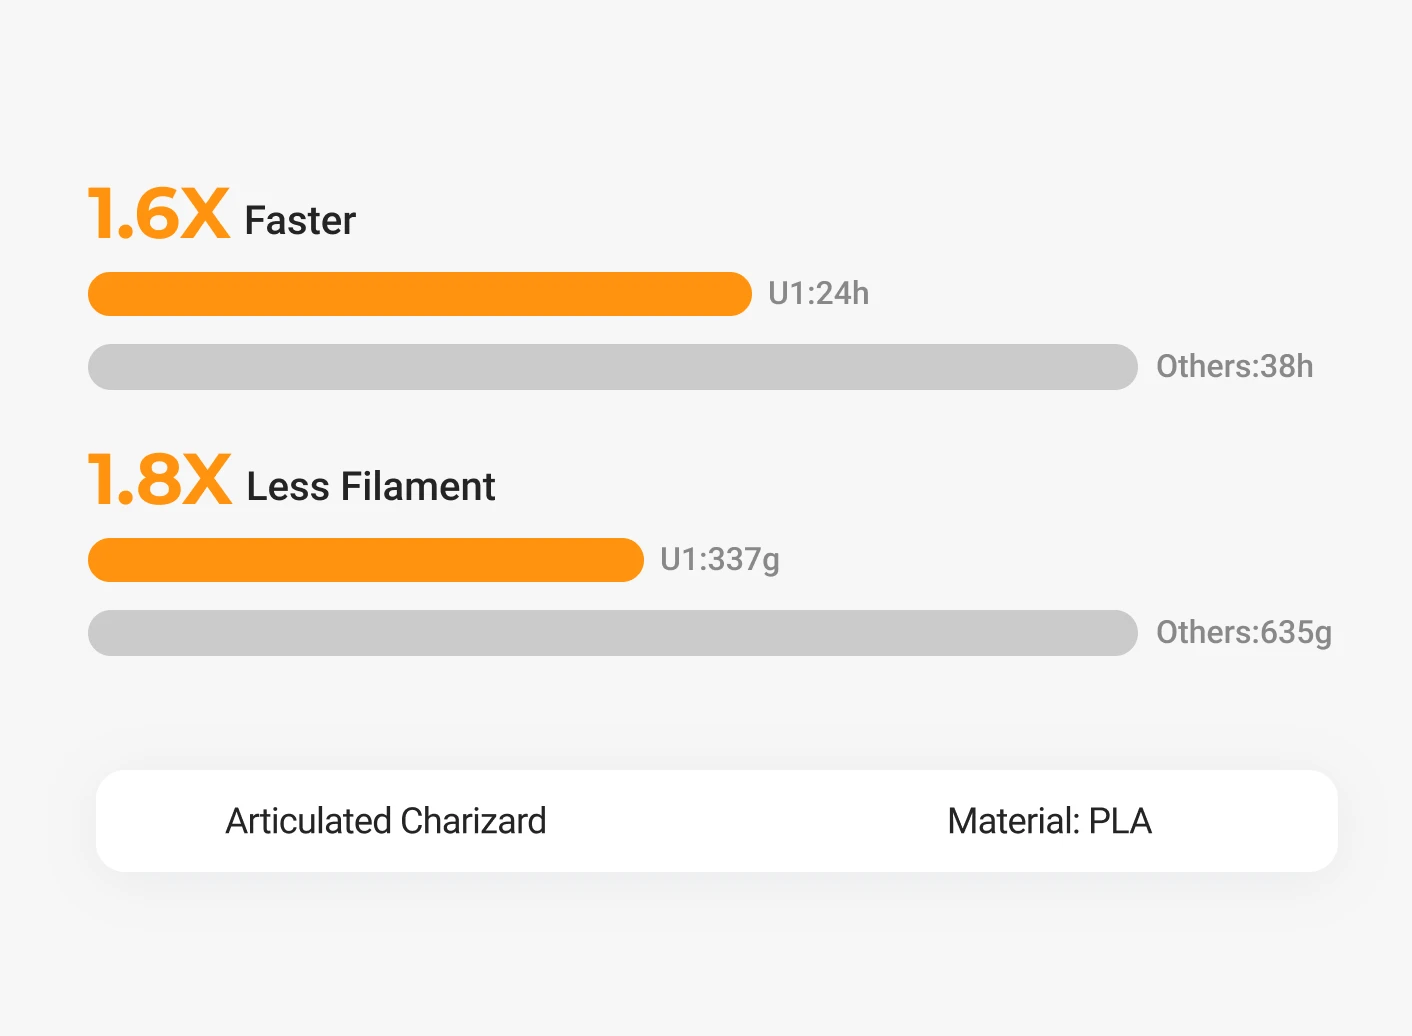Click the word 'Less' in heading

(x=288, y=487)
